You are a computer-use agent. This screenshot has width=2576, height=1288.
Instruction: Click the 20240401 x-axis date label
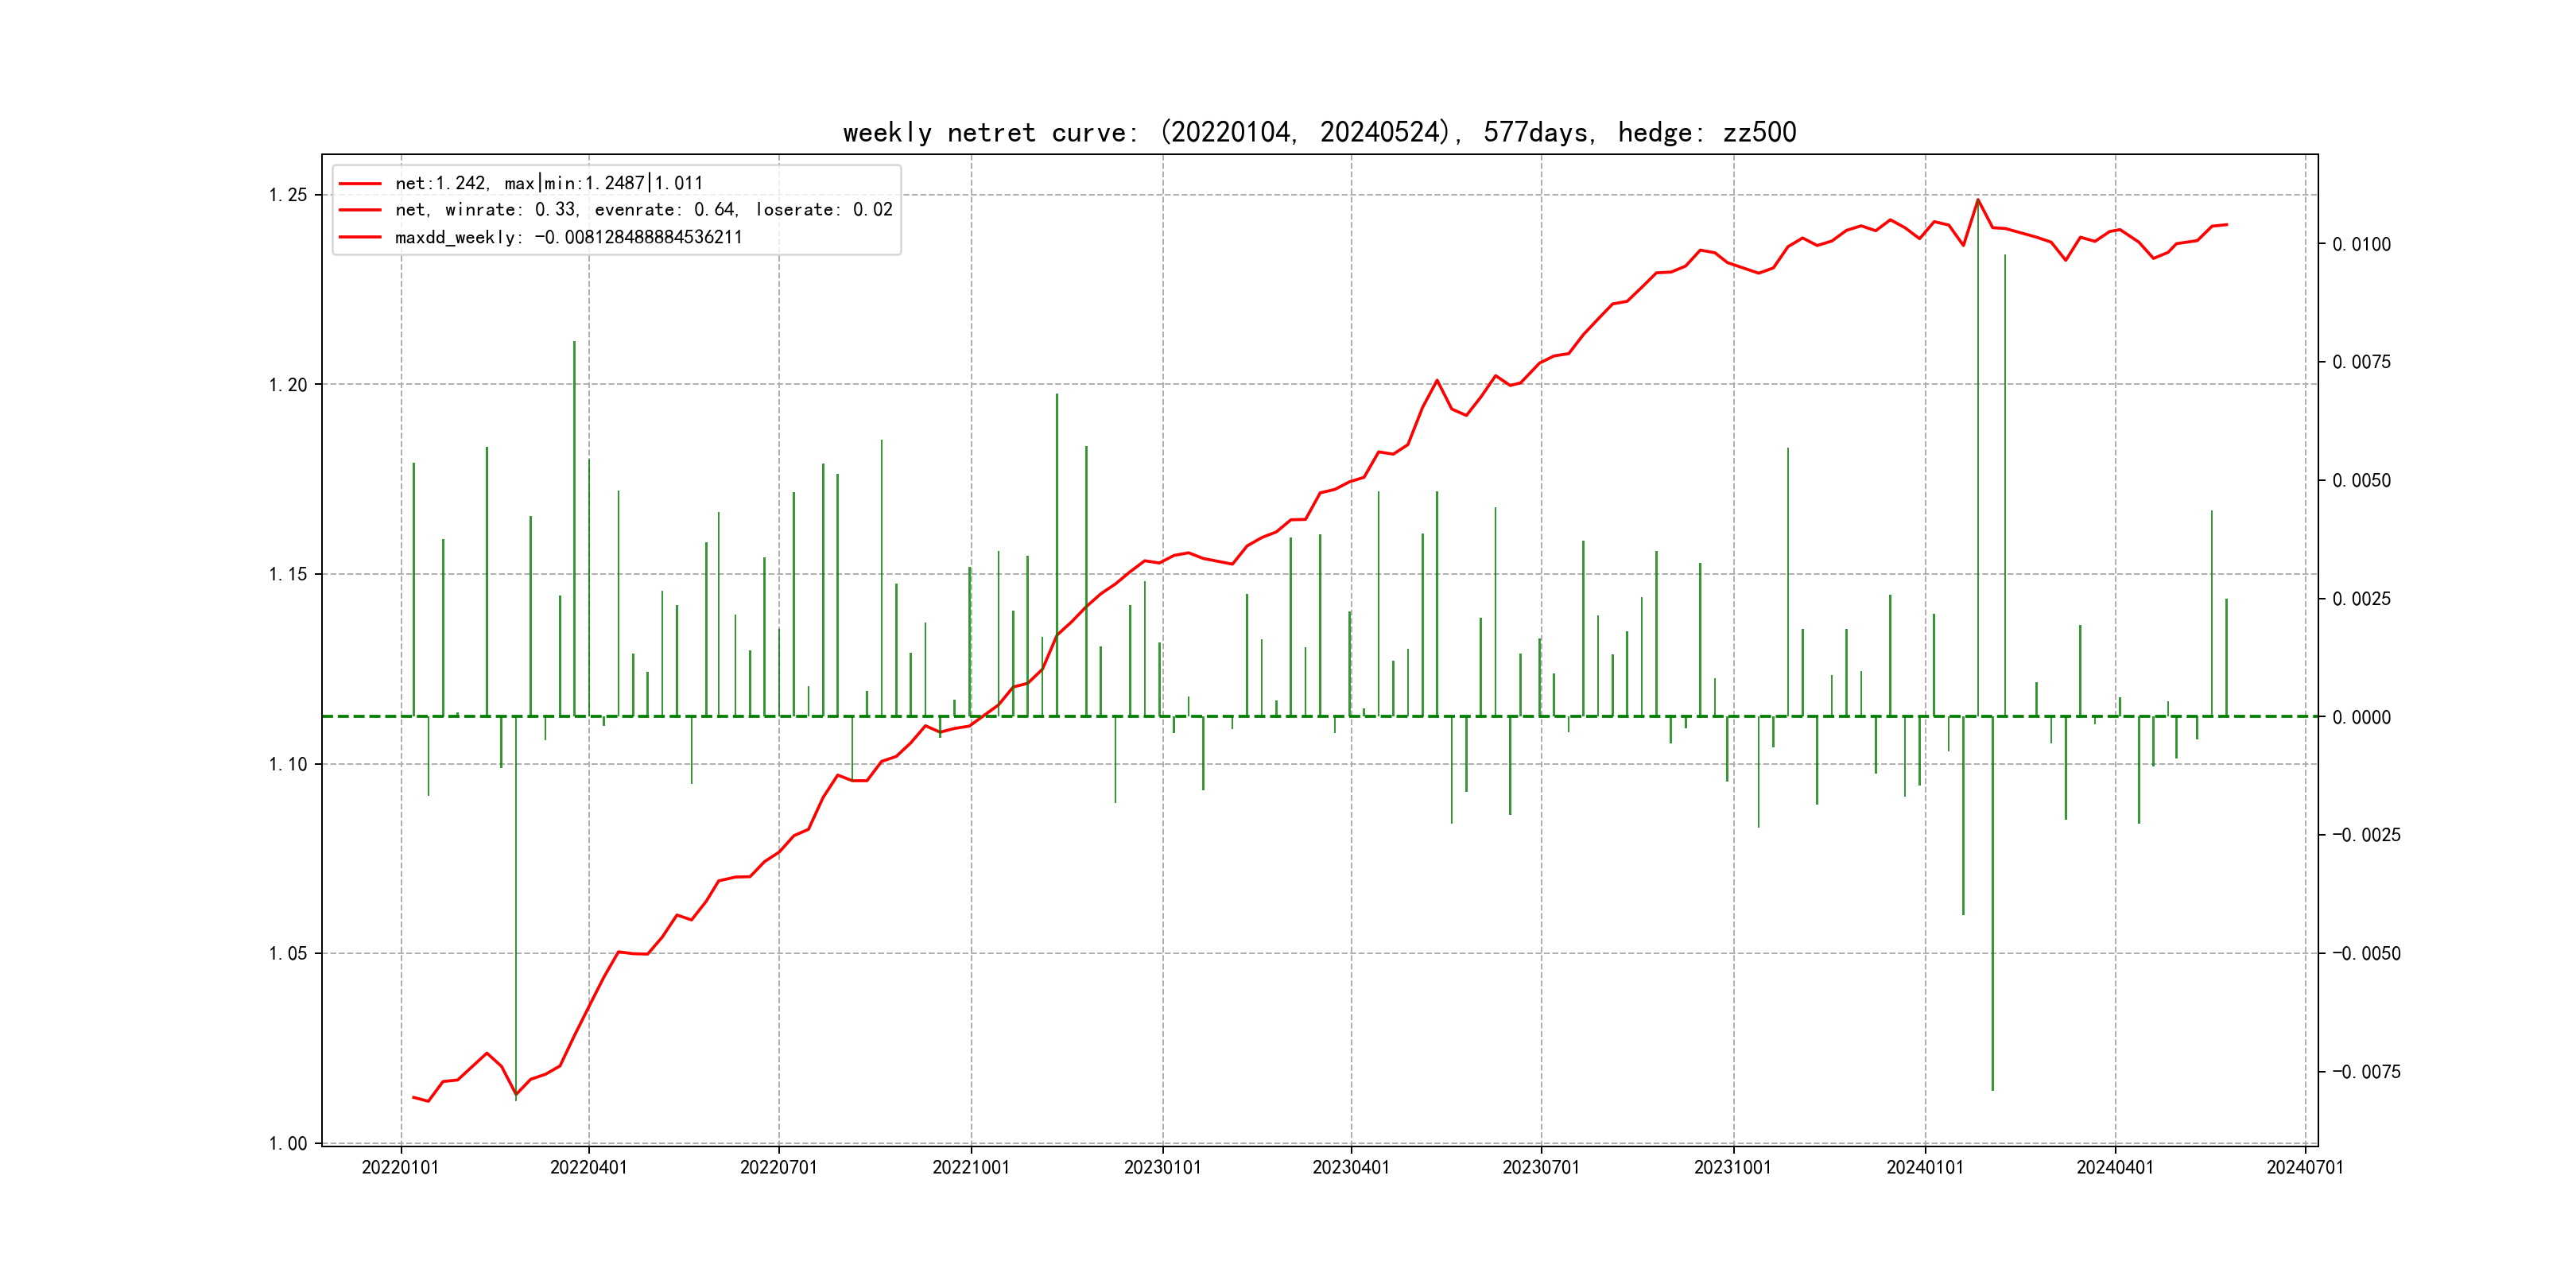click(x=2115, y=1167)
